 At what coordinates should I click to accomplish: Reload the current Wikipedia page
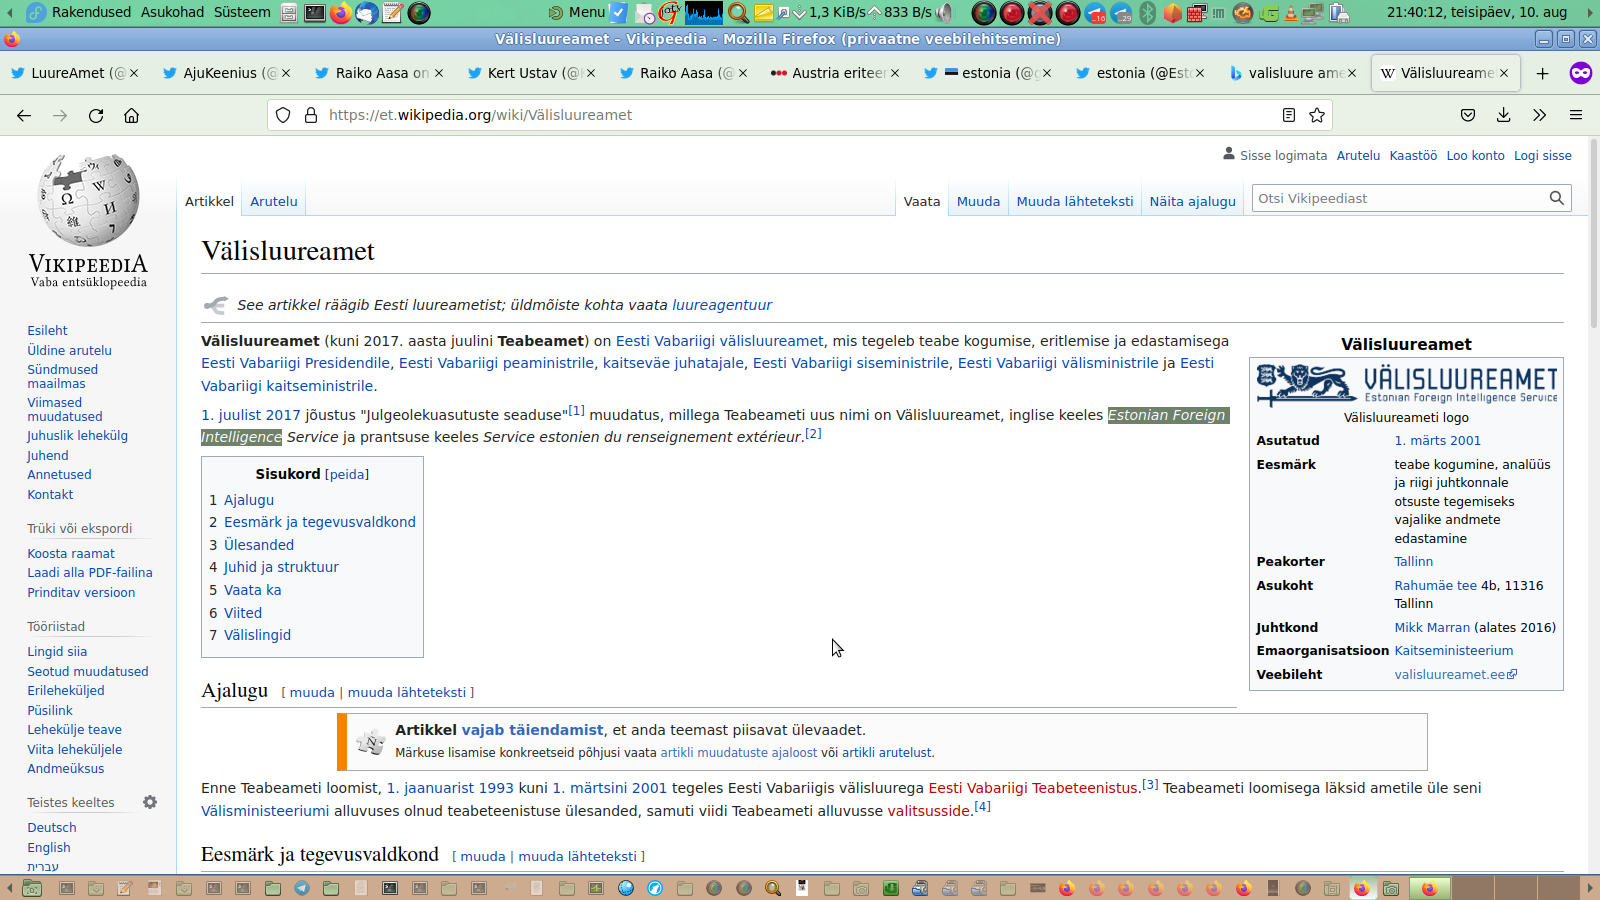click(x=96, y=115)
